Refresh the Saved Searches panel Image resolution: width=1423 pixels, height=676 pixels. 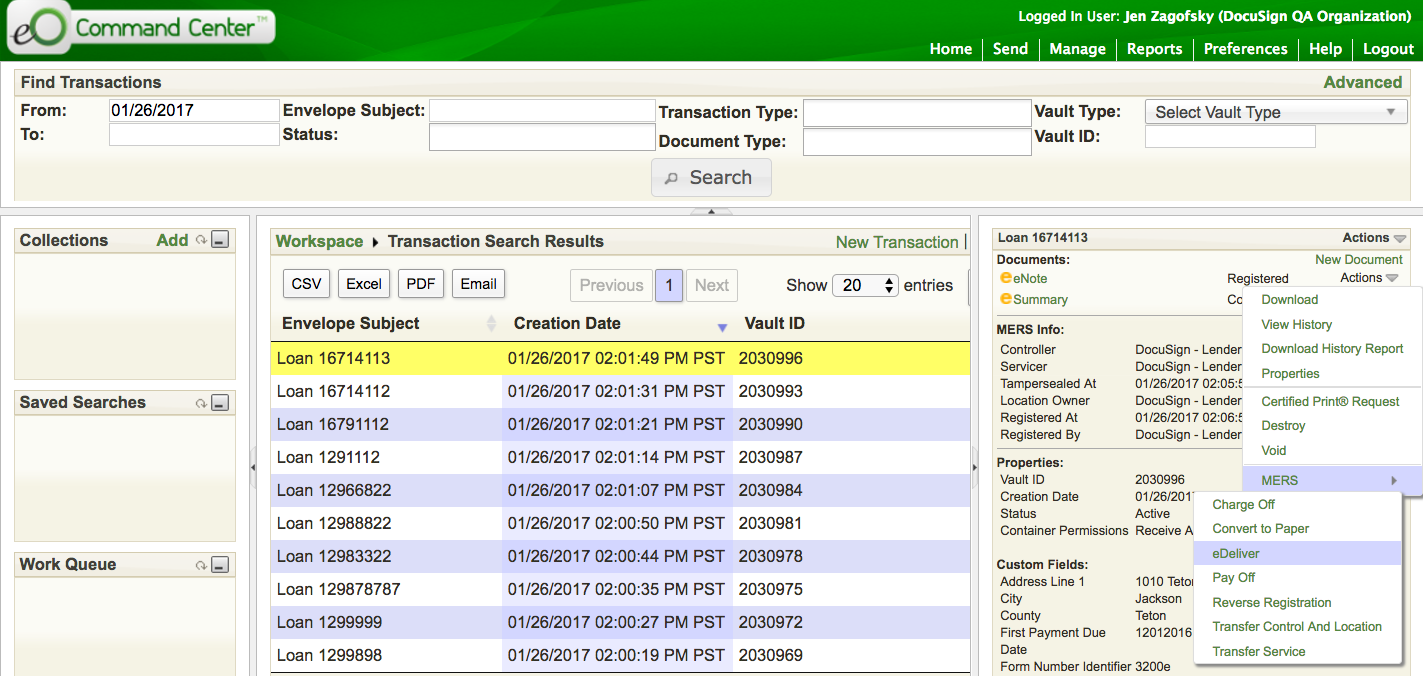coord(201,403)
